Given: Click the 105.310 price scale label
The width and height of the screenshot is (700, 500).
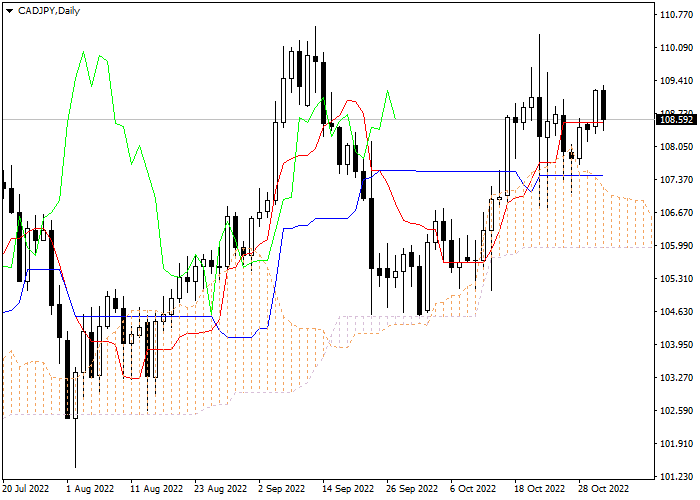Looking at the screenshot, I should click(x=676, y=279).
